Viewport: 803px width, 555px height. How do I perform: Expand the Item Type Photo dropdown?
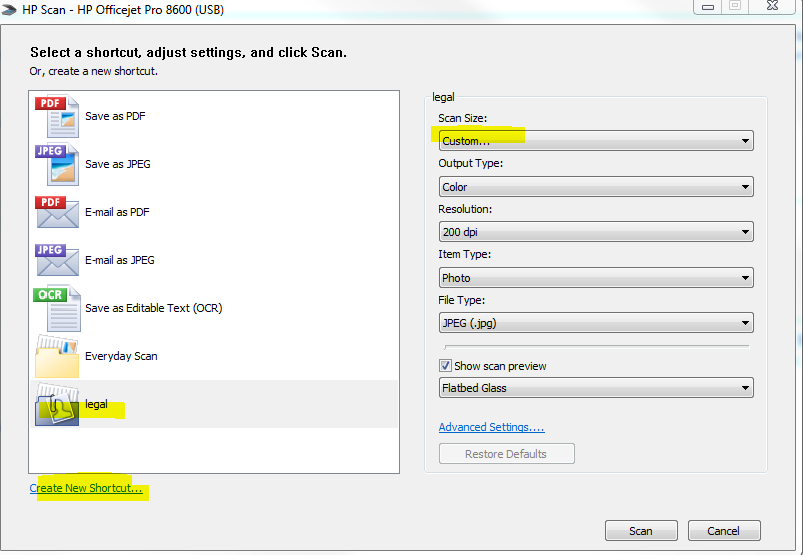pyautogui.click(x=596, y=278)
